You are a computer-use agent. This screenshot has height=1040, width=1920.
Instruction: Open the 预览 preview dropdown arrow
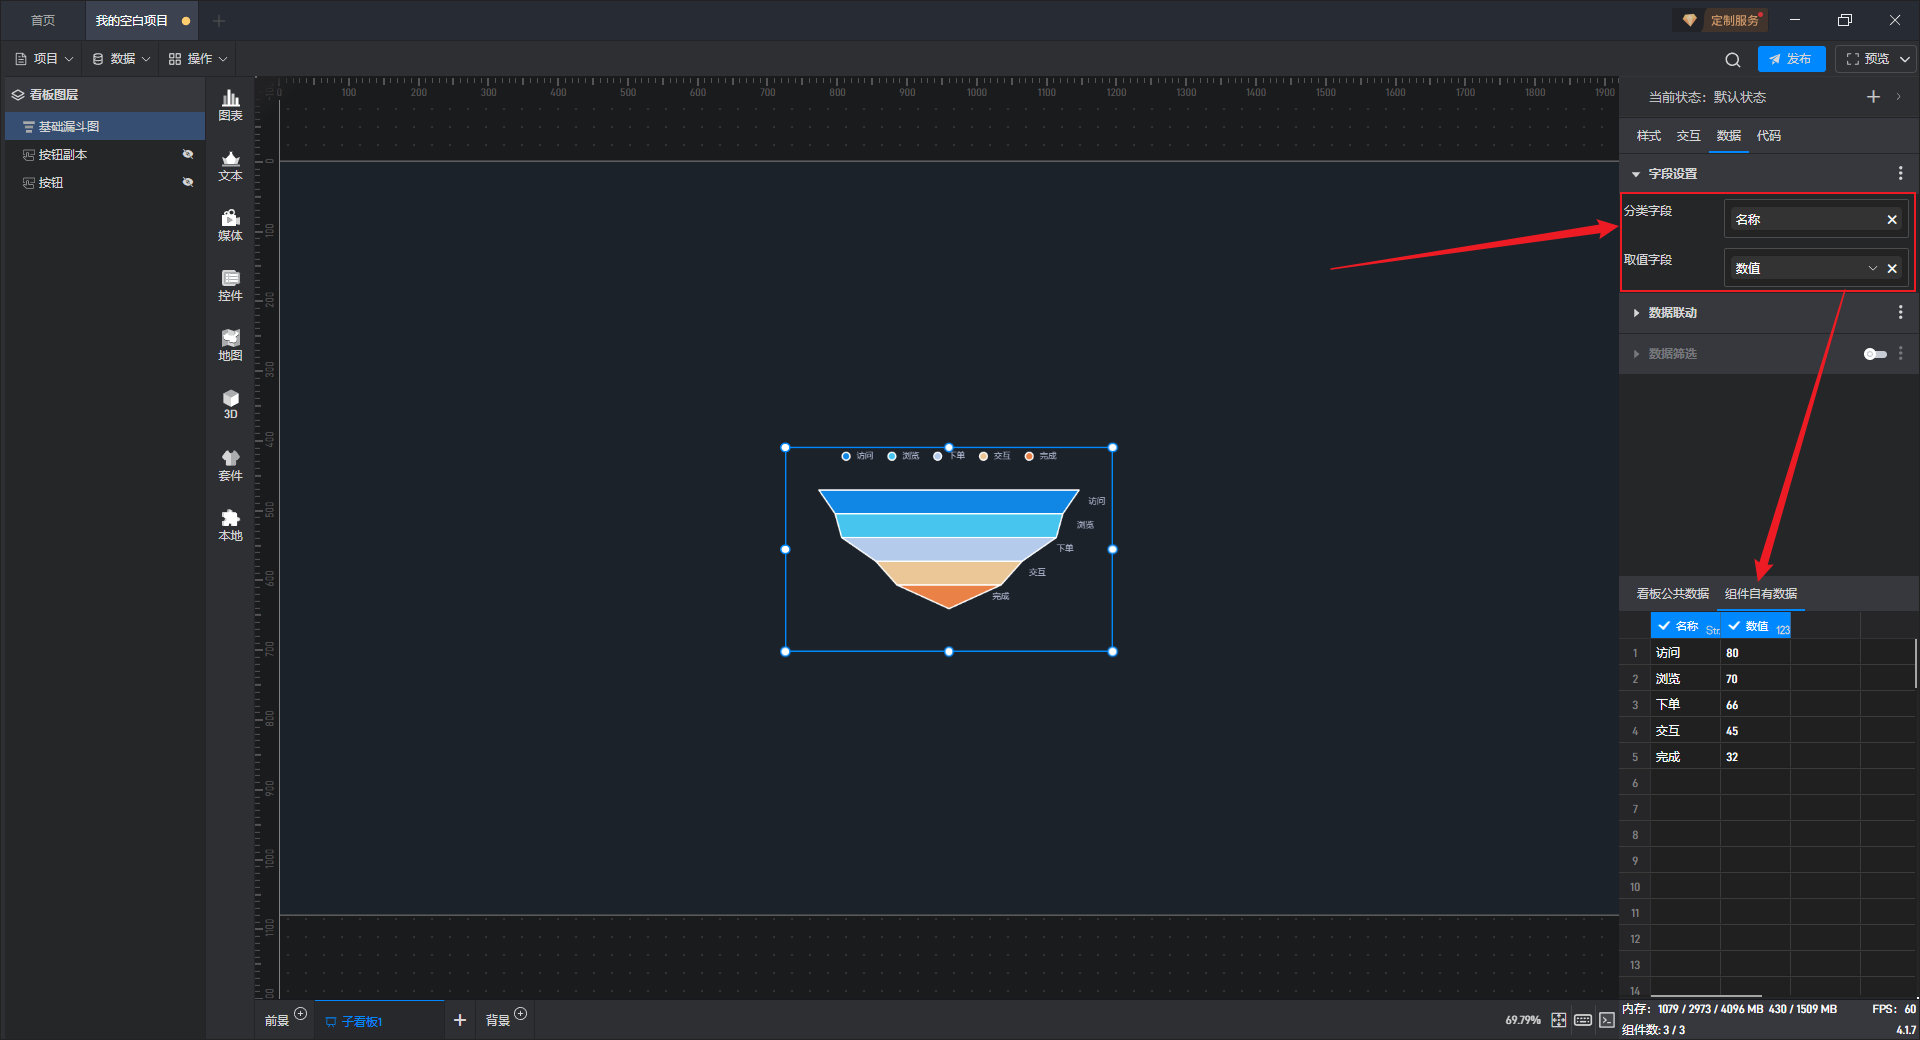tap(1905, 59)
